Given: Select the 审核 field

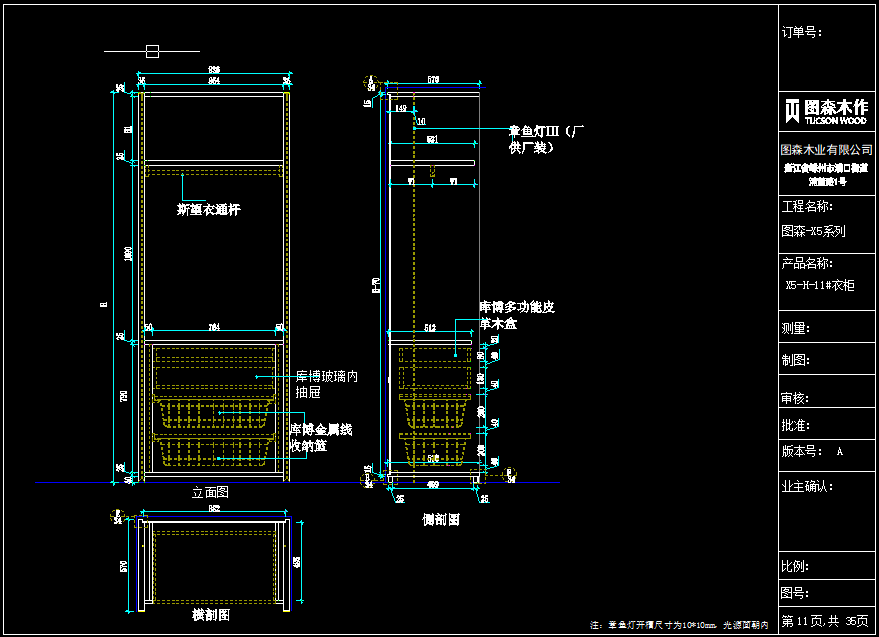Looking at the screenshot, I should 796,398.
